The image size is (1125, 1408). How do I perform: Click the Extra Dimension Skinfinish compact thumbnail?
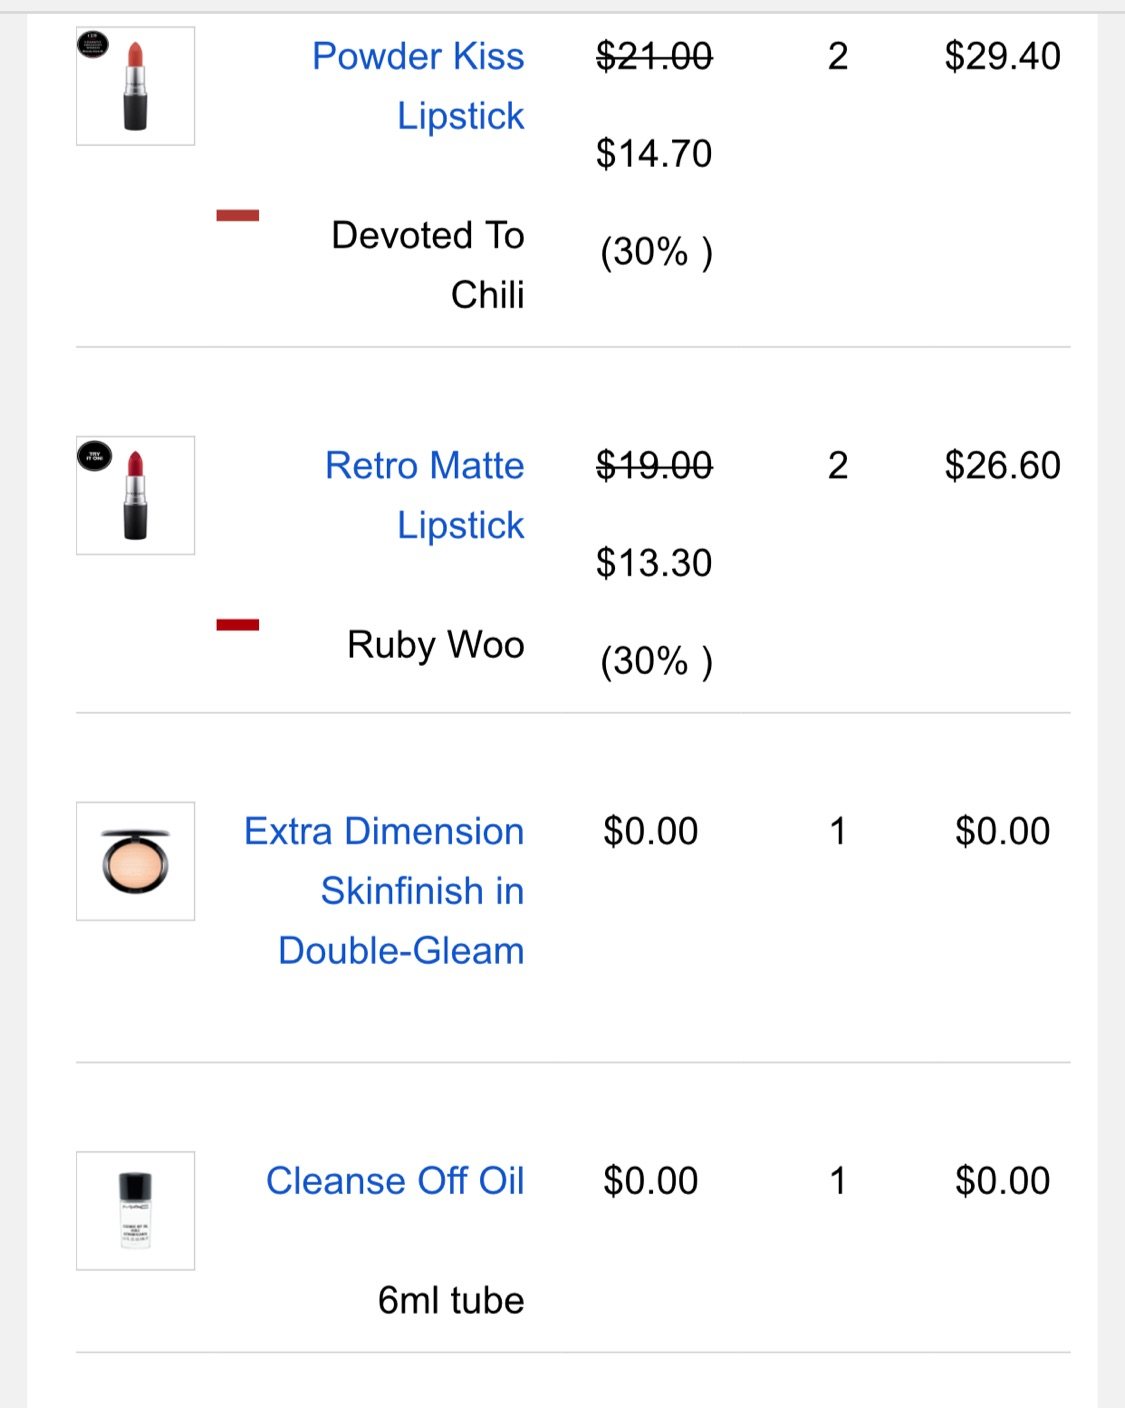click(135, 861)
